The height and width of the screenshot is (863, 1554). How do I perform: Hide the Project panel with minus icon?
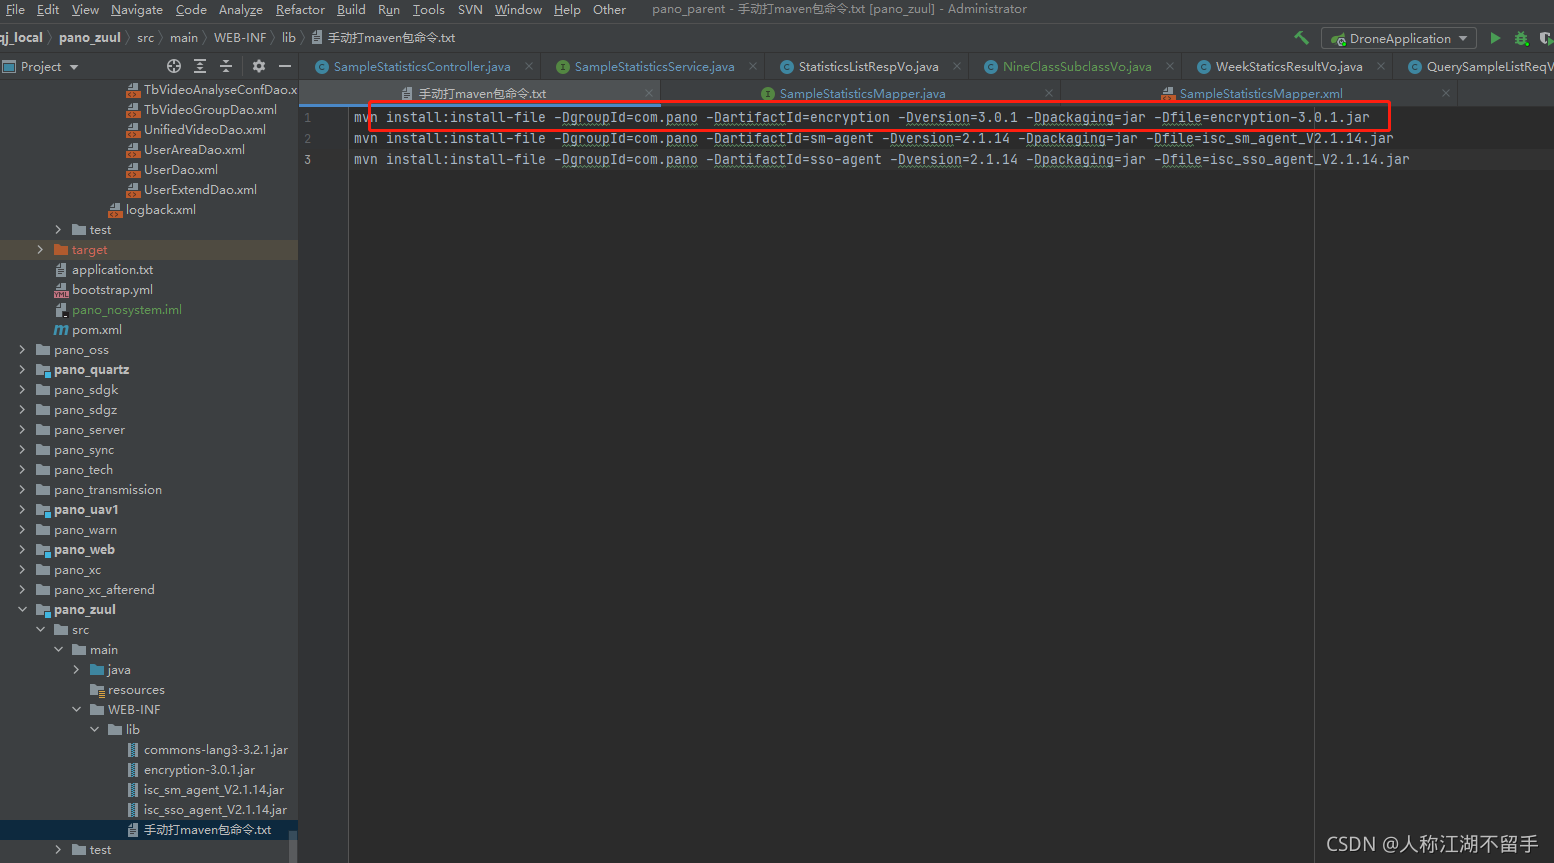(x=285, y=66)
